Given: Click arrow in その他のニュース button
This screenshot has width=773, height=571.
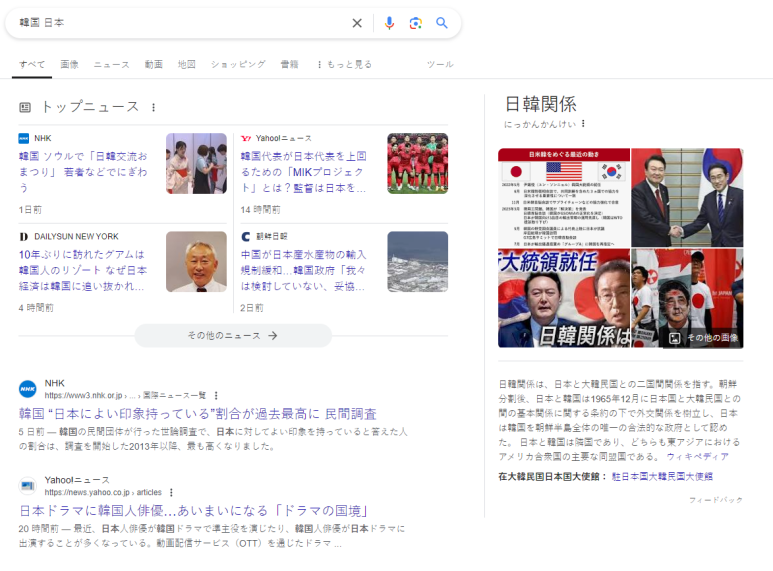Looking at the screenshot, I should [273, 335].
